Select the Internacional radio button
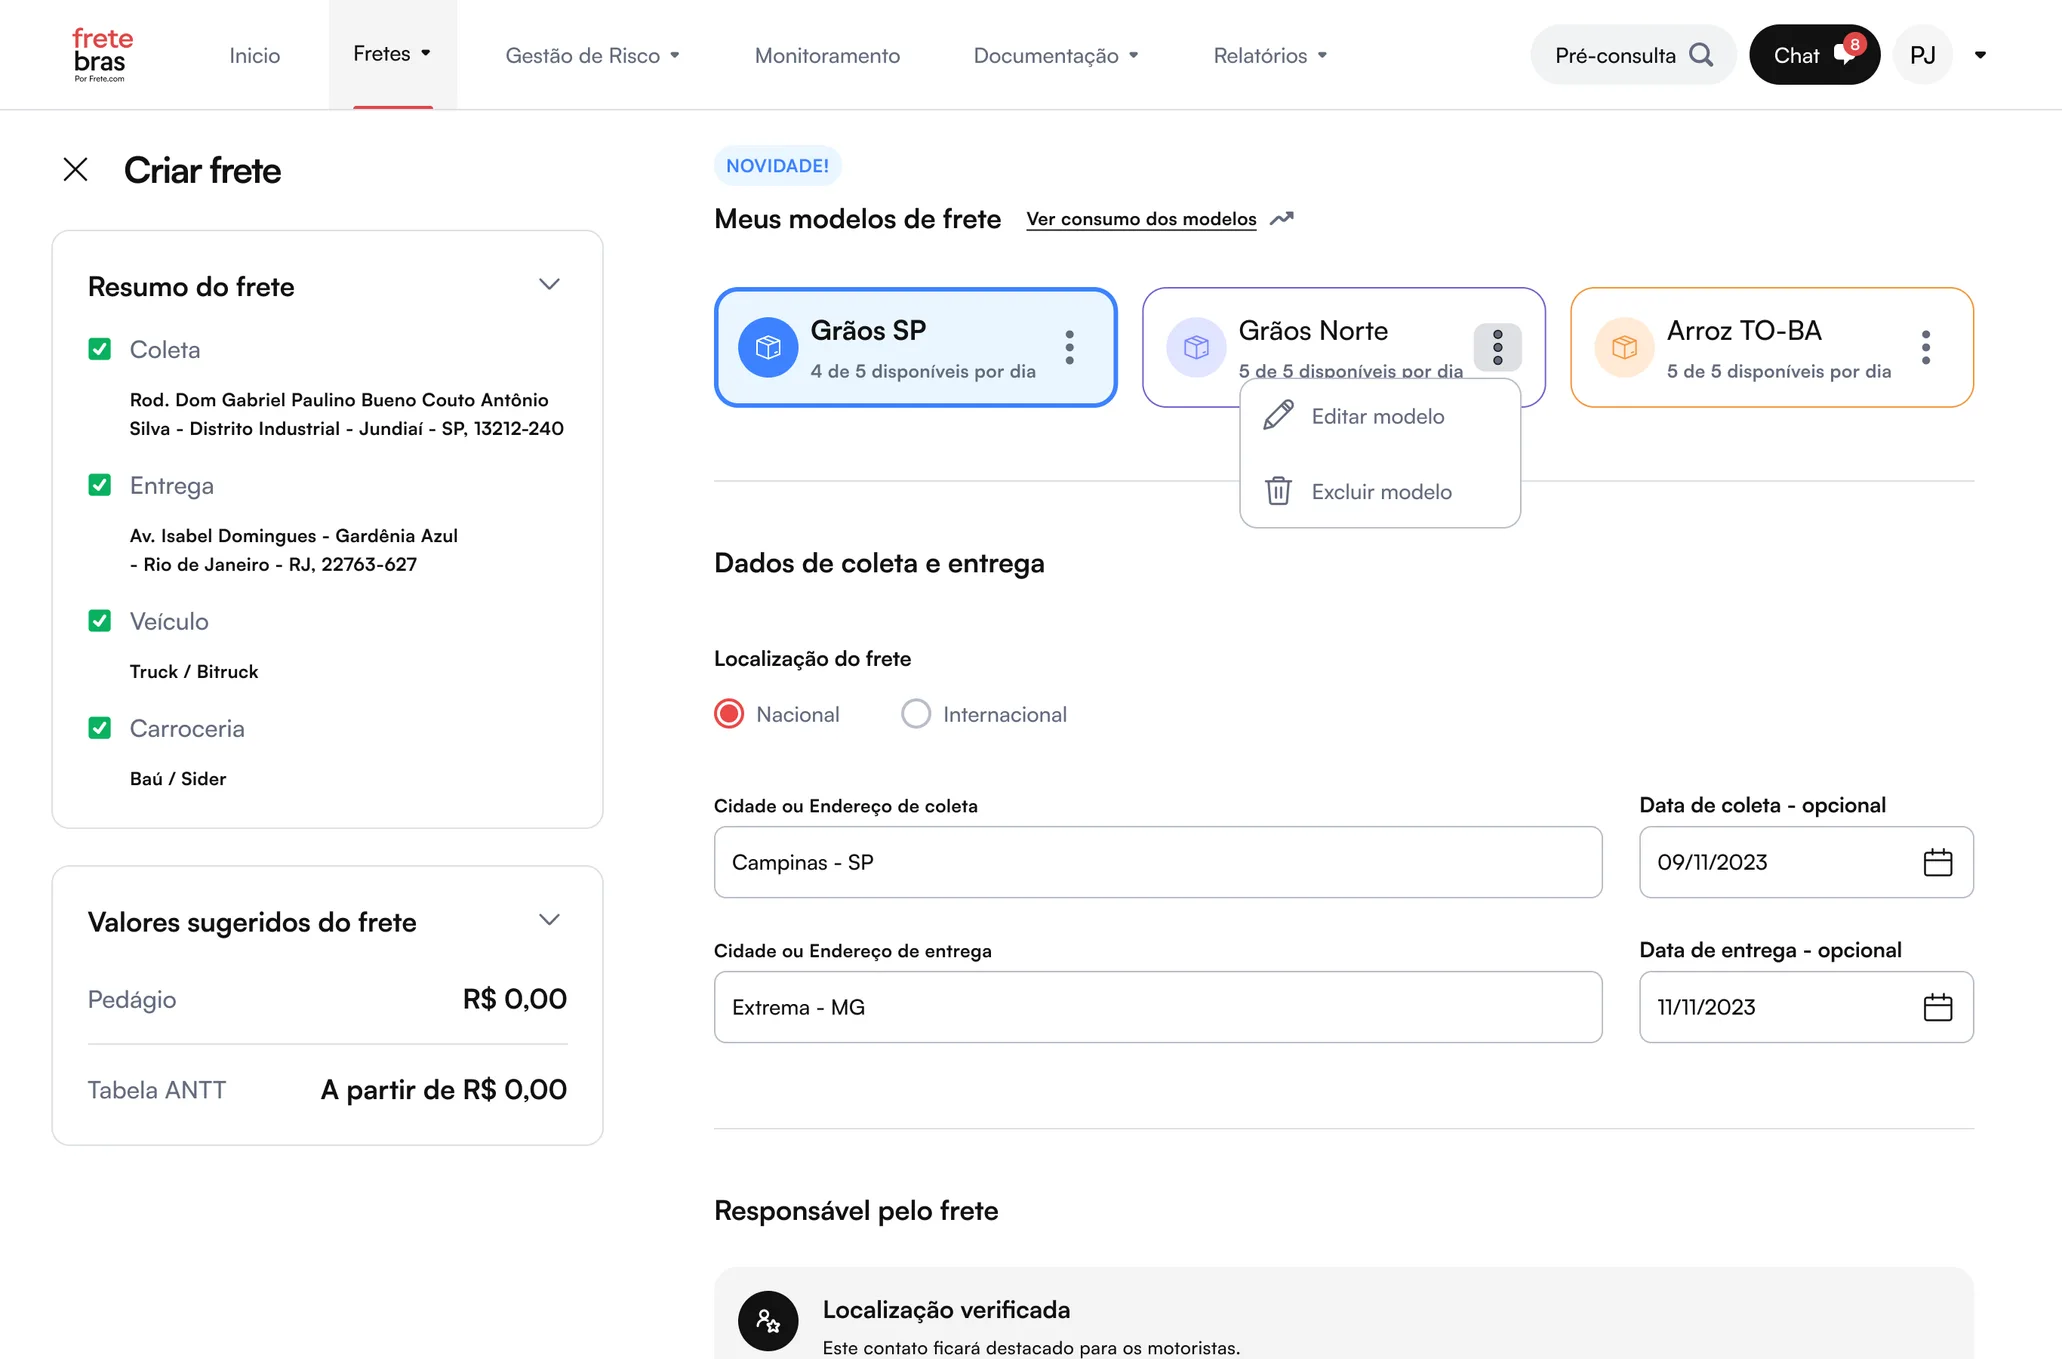Viewport: 2062px width, 1359px height. point(916,714)
